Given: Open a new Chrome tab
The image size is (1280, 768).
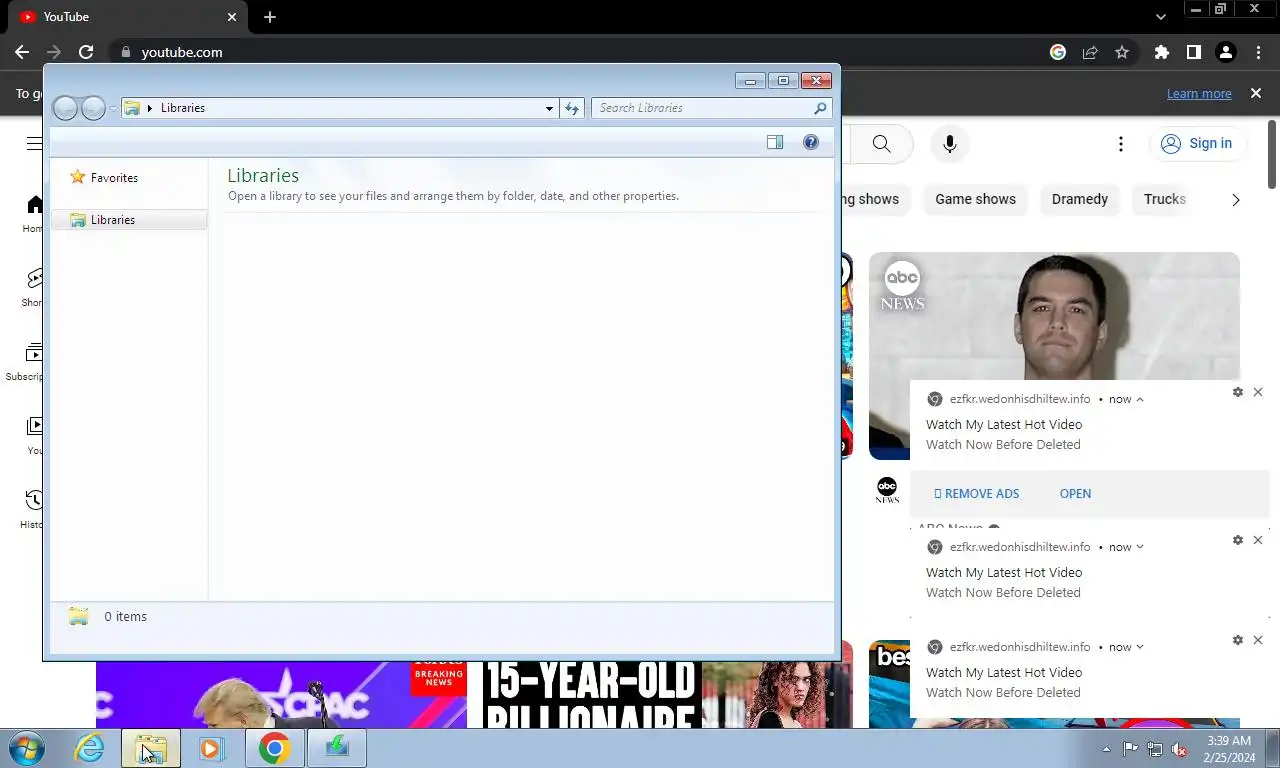Looking at the screenshot, I should pyautogui.click(x=270, y=17).
